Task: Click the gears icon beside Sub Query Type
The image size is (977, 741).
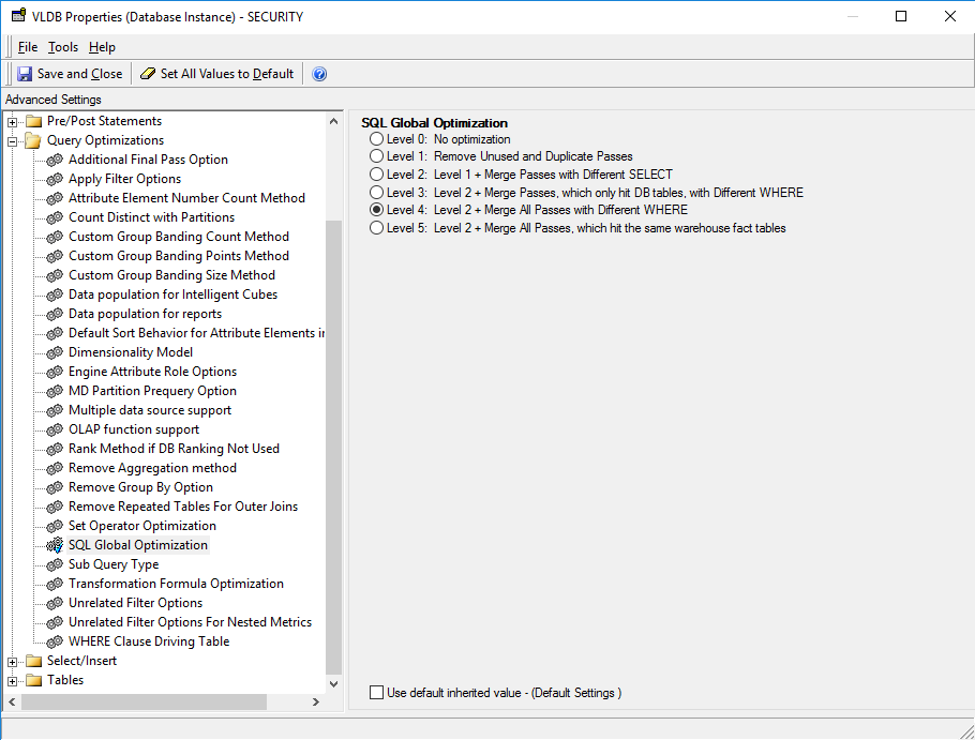Action: pos(54,564)
